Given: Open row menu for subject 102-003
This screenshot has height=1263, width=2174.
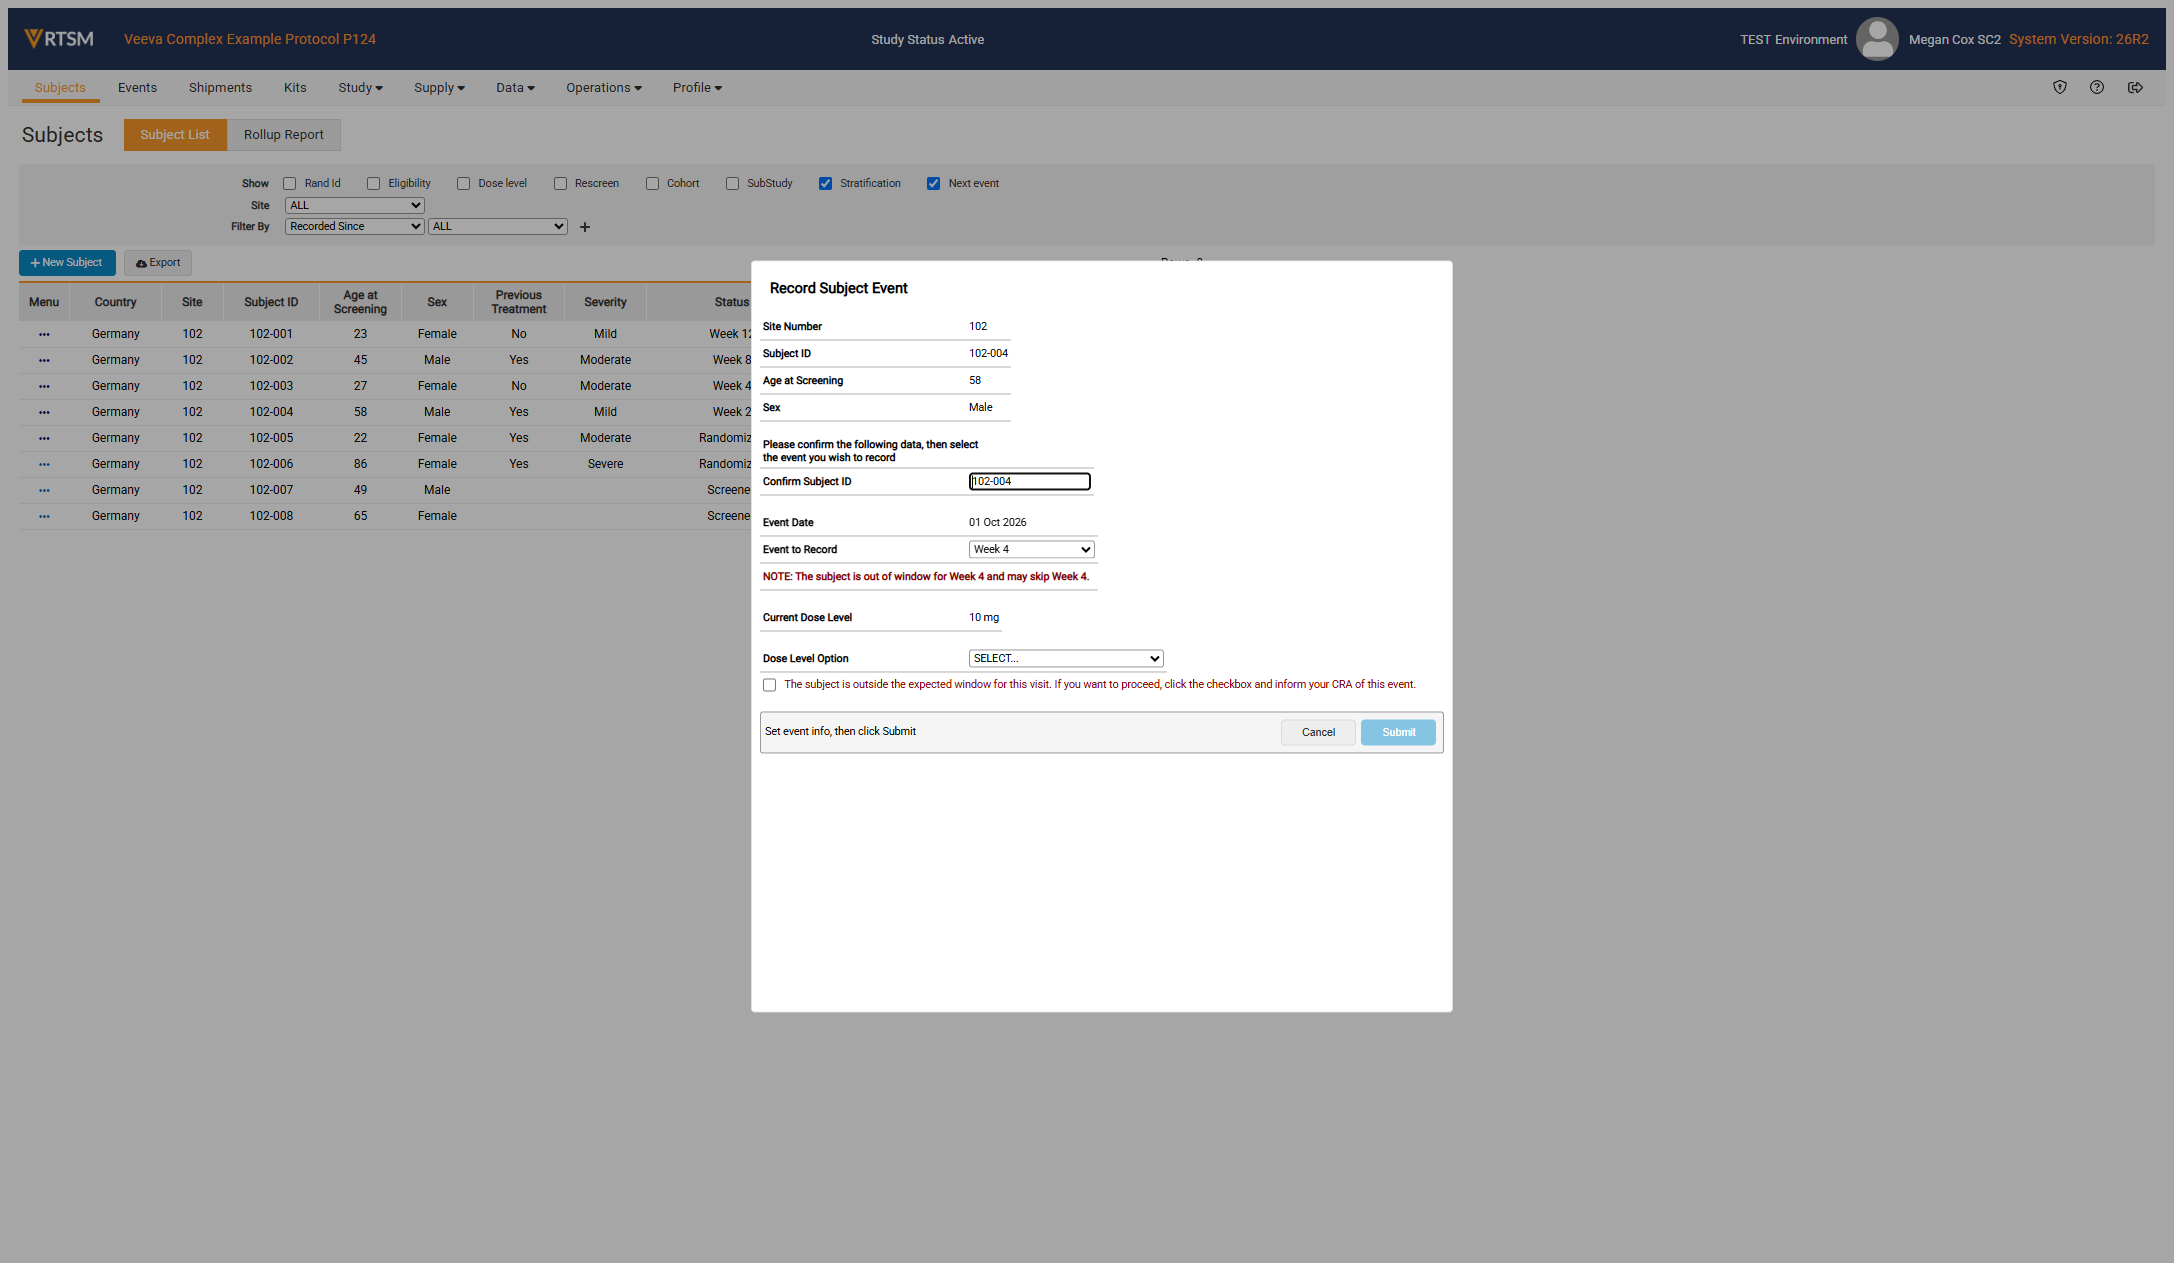Looking at the screenshot, I should tap(44, 386).
